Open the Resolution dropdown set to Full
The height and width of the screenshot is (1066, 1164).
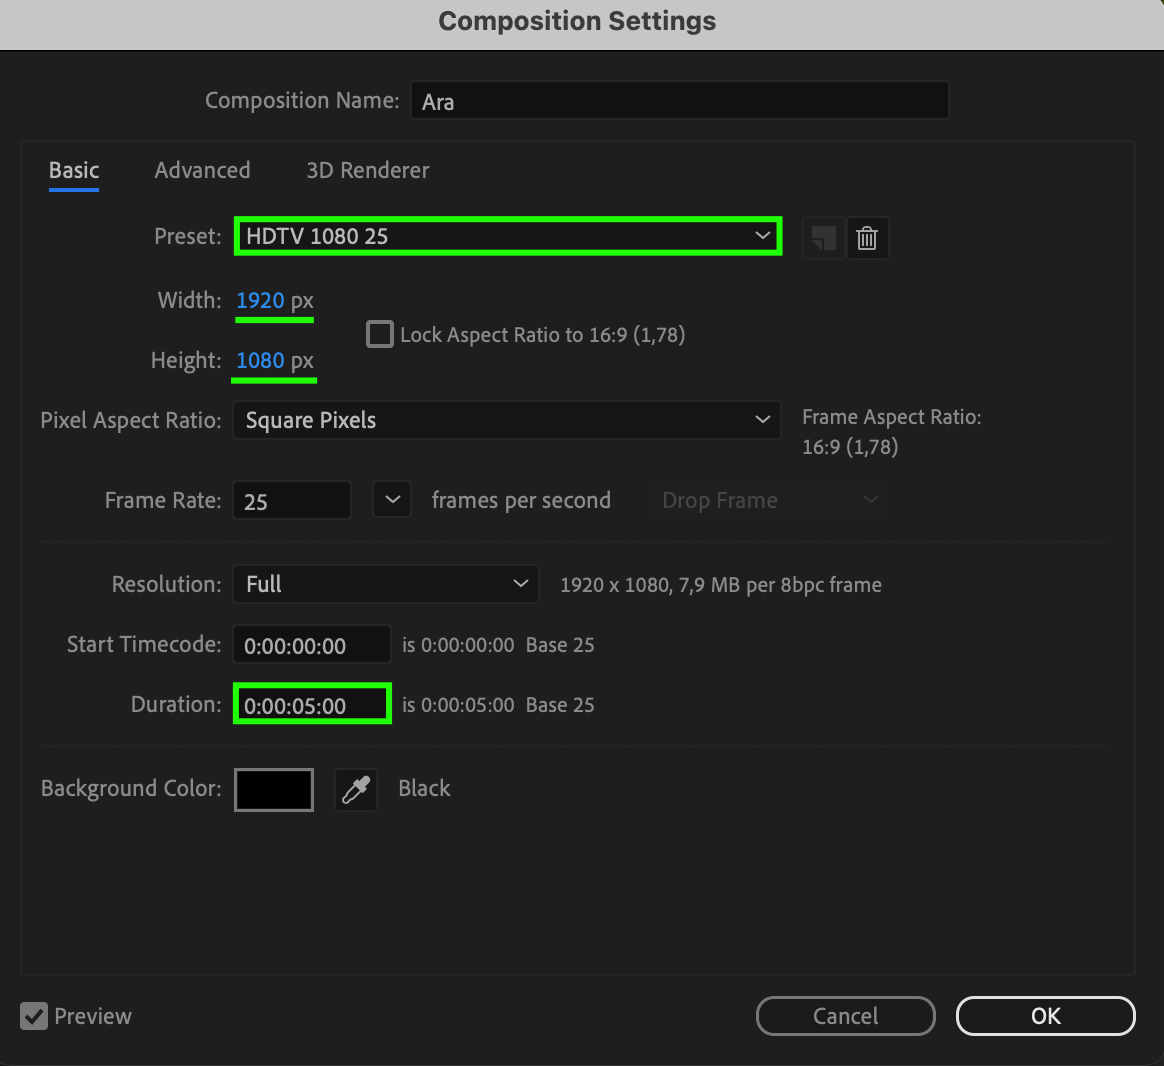[385, 584]
